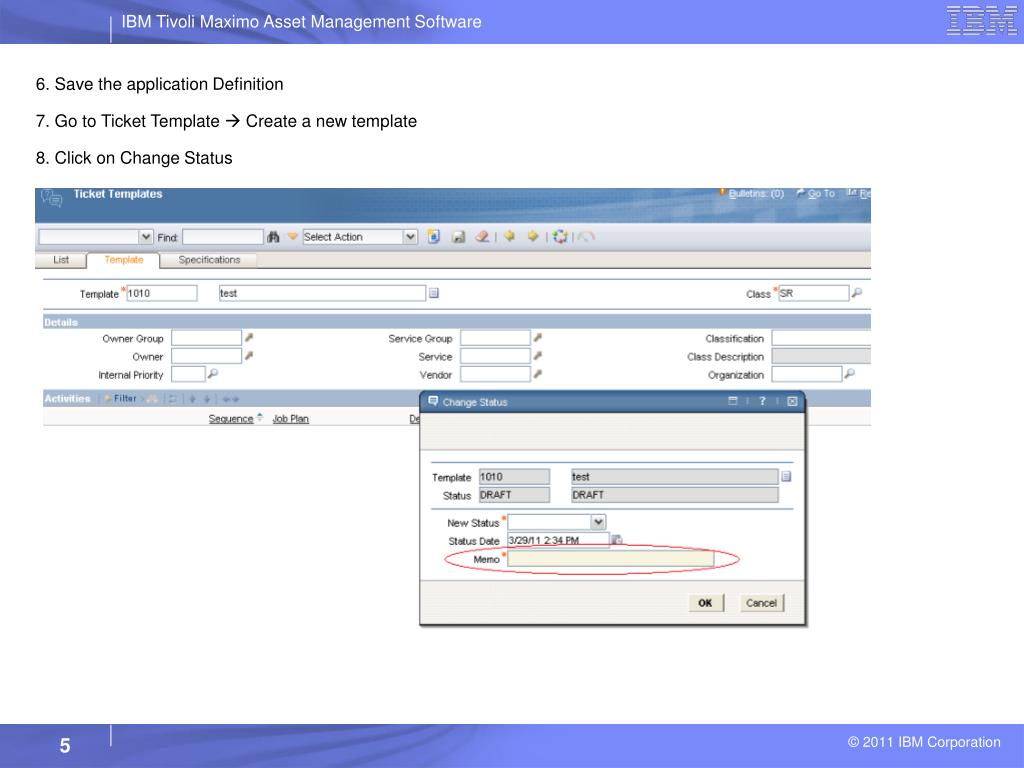Open the long description icon beside test
The height and width of the screenshot is (768, 1024).
tap(434, 293)
